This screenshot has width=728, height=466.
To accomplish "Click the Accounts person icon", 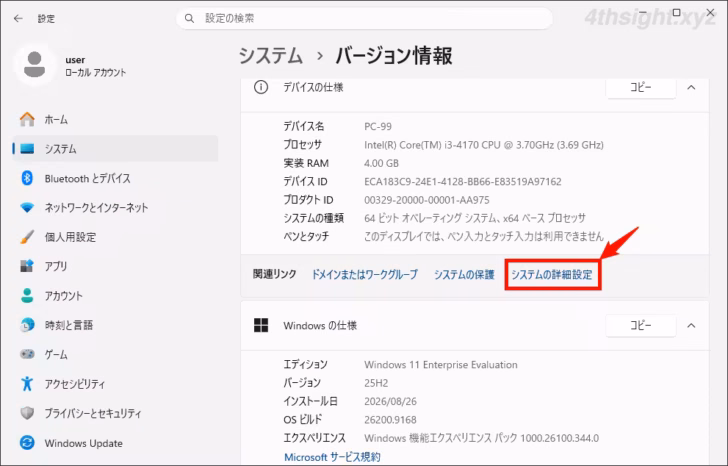I will pyautogui.click(x=27, y=296).
